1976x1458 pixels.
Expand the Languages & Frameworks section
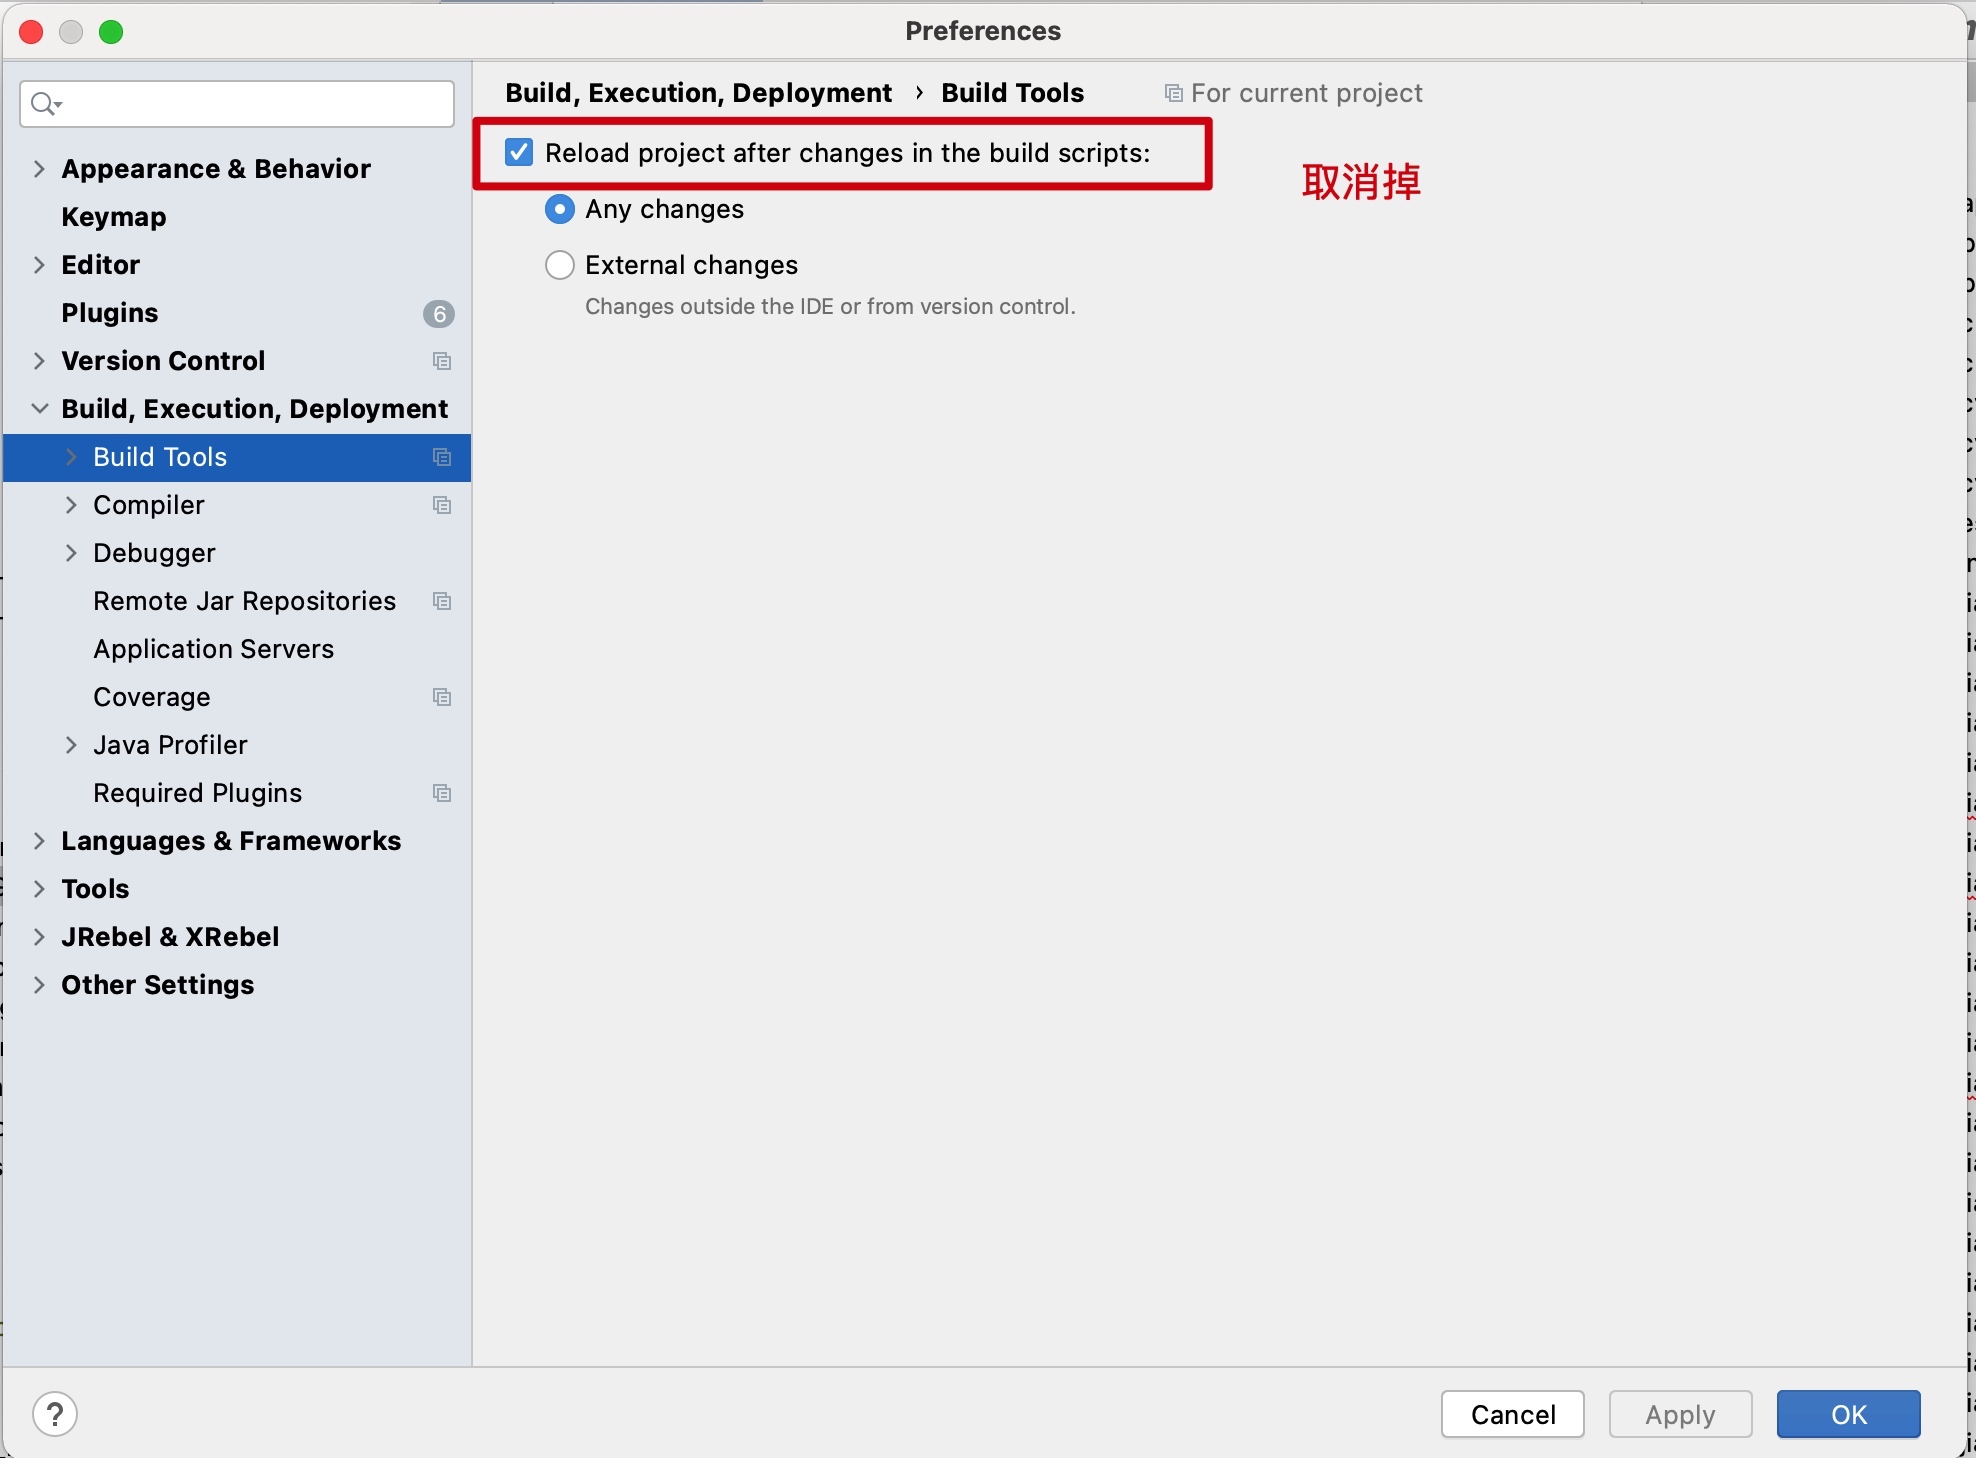[39, 841]
